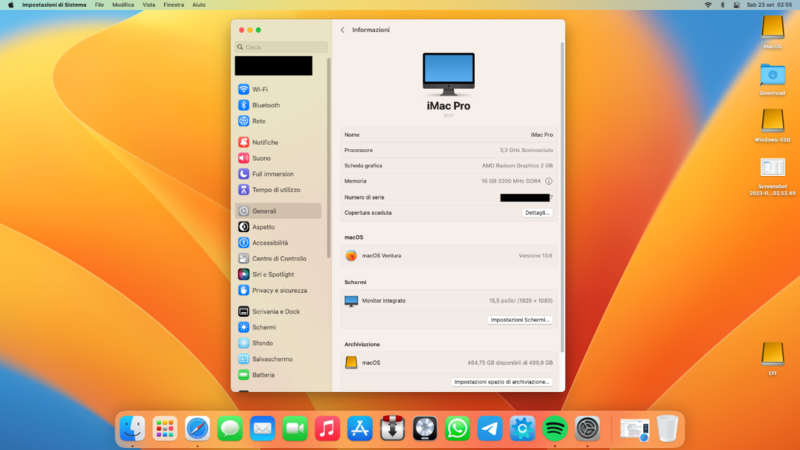This screenshot has height=450, width=800.
Task: Select the Monitor integrato row
Action: [x=448, y=301]
